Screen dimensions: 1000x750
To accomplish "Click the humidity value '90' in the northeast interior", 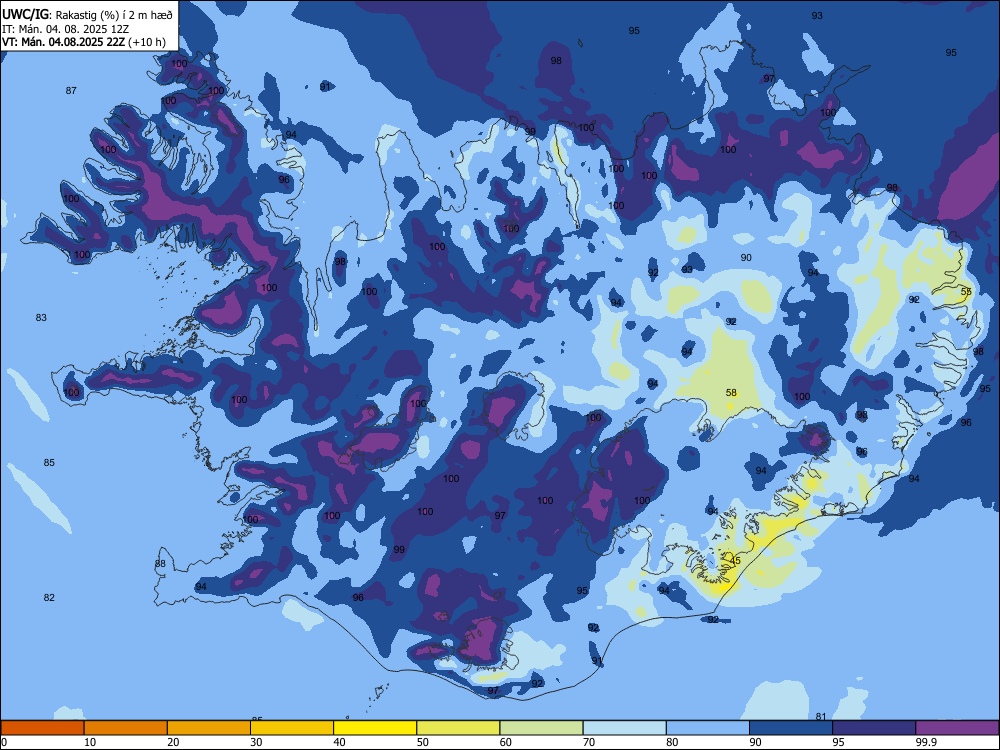I will [x=746, y=258].
